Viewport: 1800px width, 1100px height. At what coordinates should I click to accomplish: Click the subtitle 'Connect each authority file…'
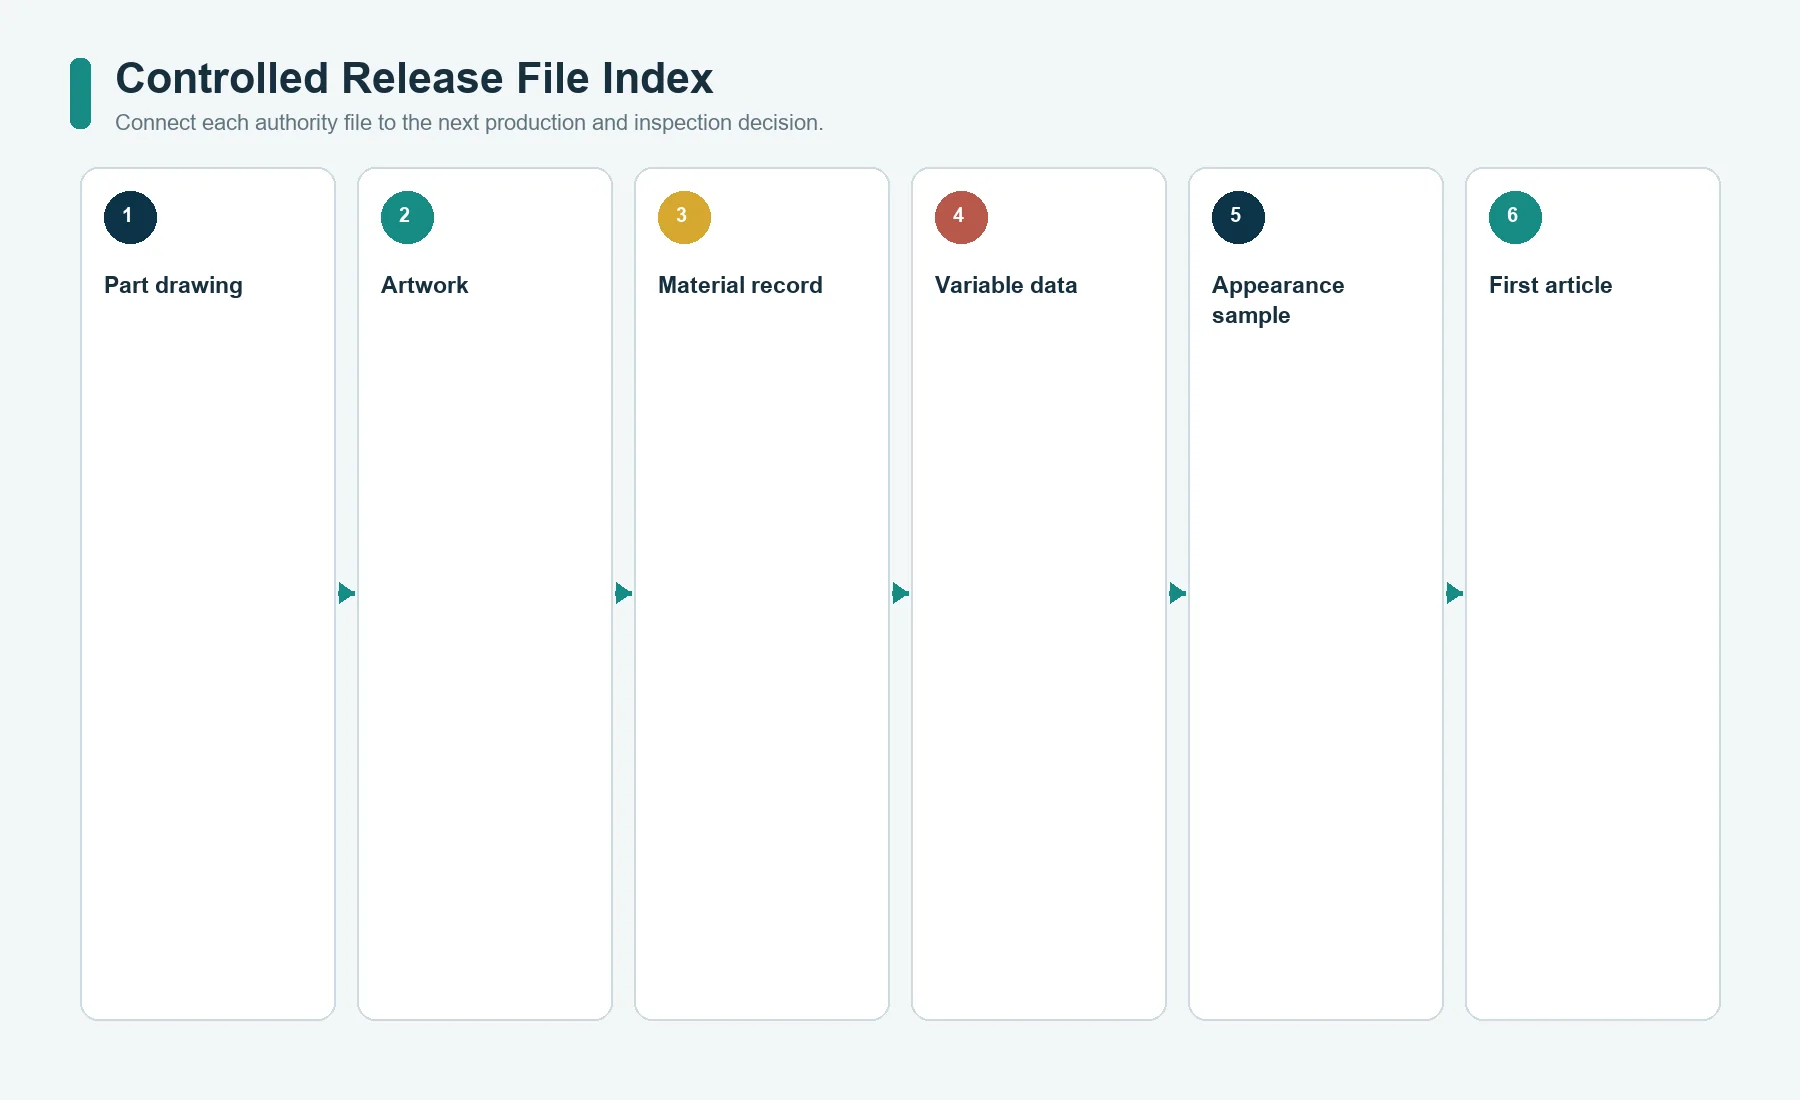(x=469, y=123)
